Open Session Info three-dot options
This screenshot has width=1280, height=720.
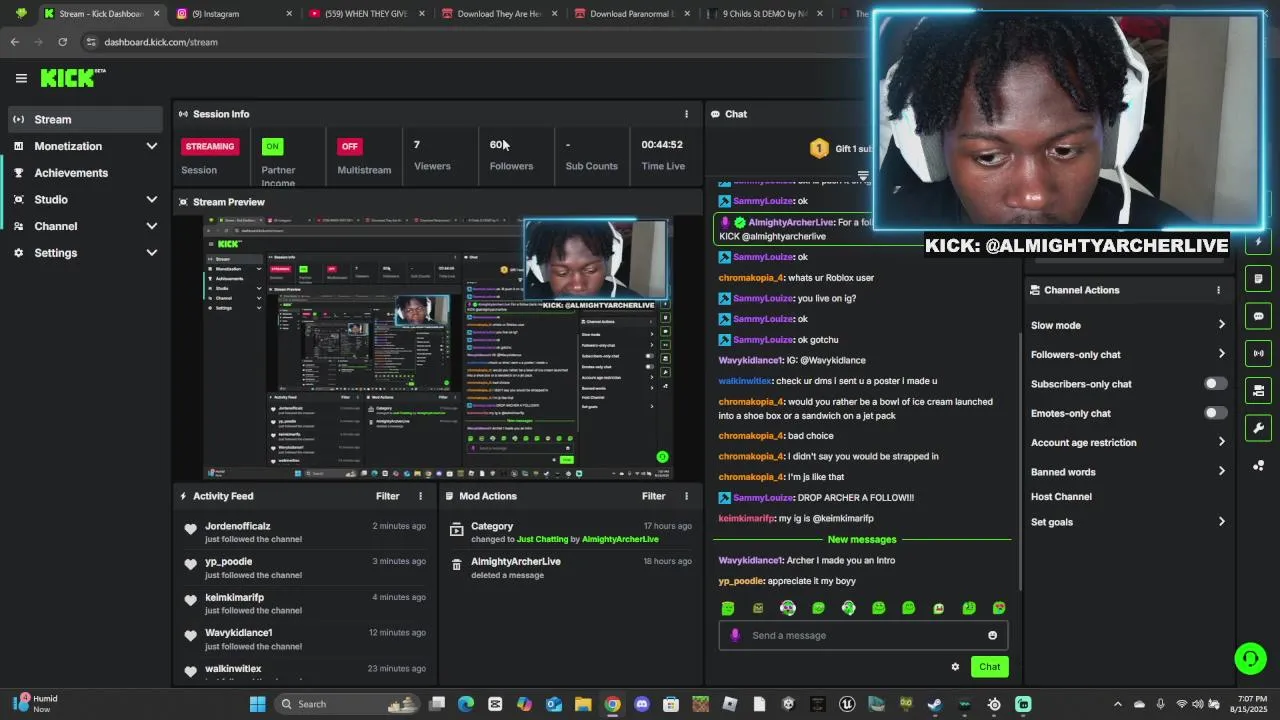686,114
